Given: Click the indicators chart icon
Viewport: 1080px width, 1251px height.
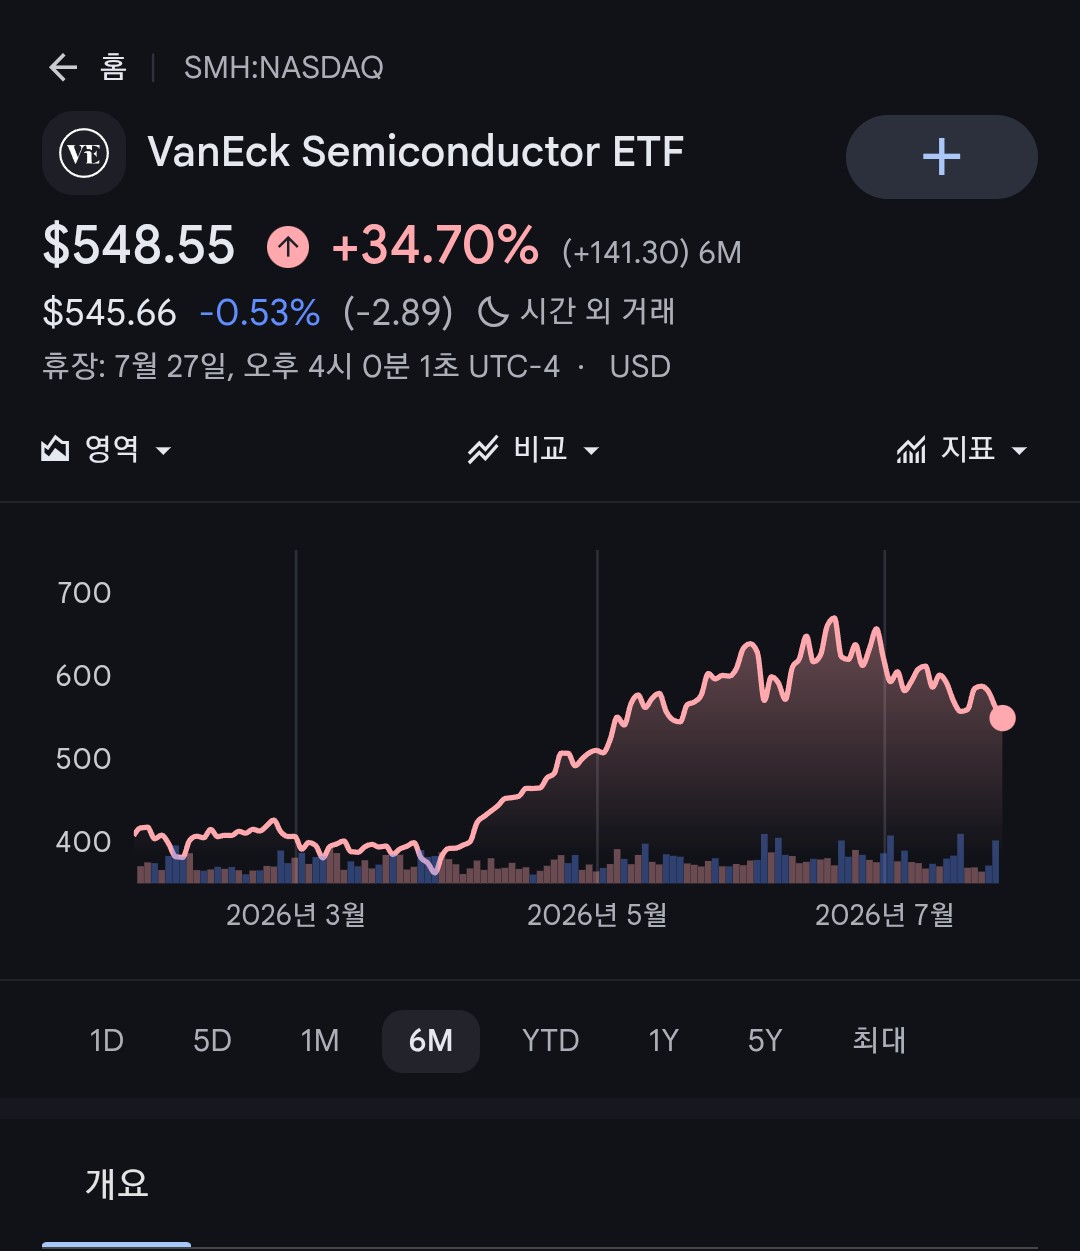Looking at the screenshot, I should 911,450.
